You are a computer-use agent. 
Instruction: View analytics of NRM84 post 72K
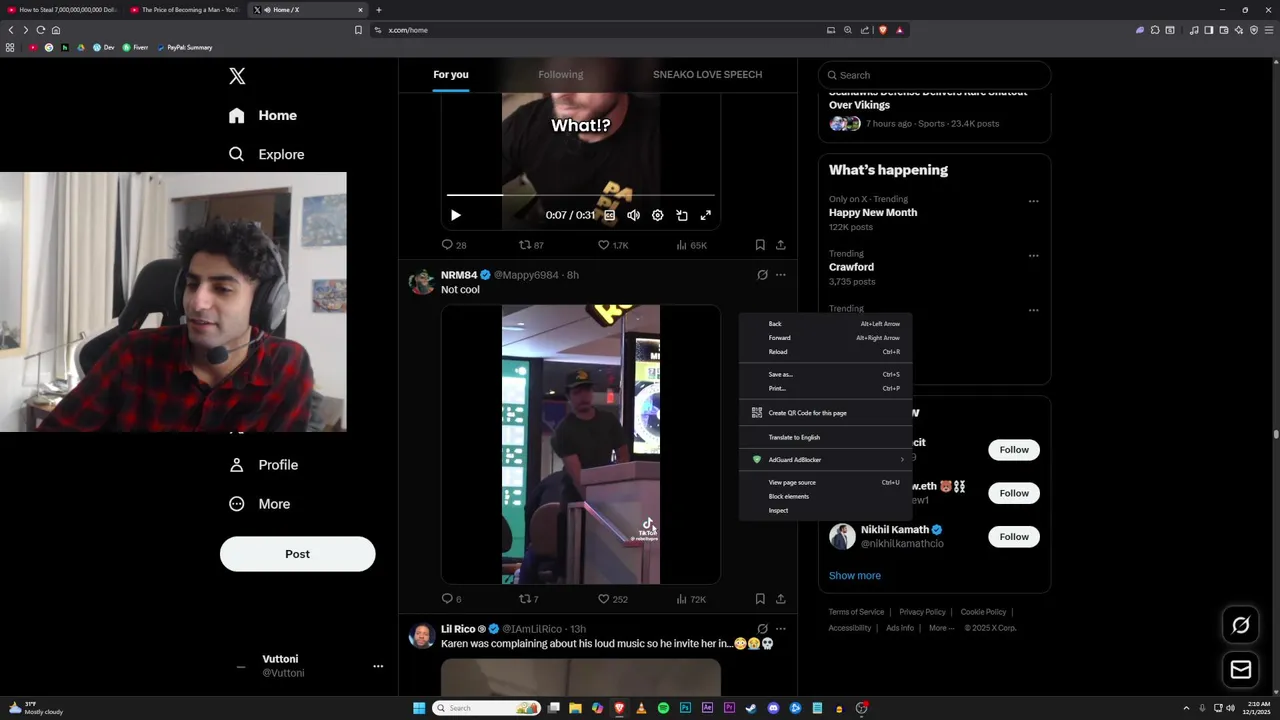pyautogui.click(x=691, y=599)
